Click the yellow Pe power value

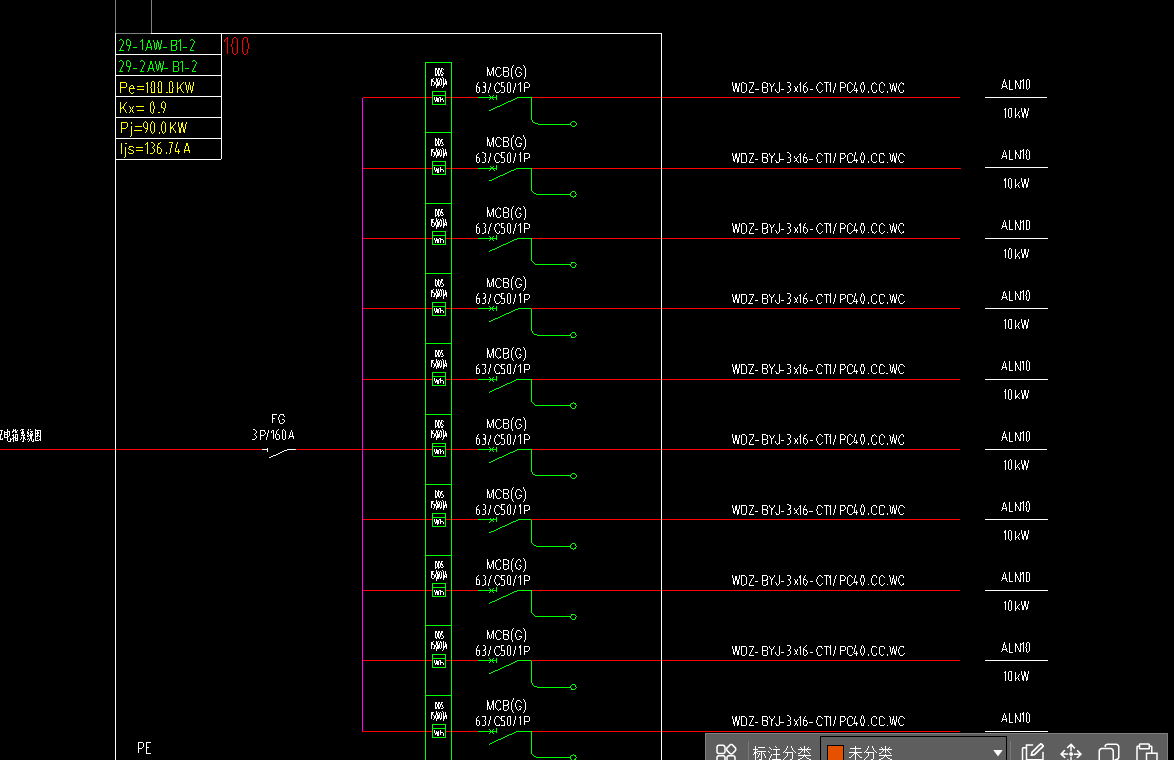pos(156,88)
